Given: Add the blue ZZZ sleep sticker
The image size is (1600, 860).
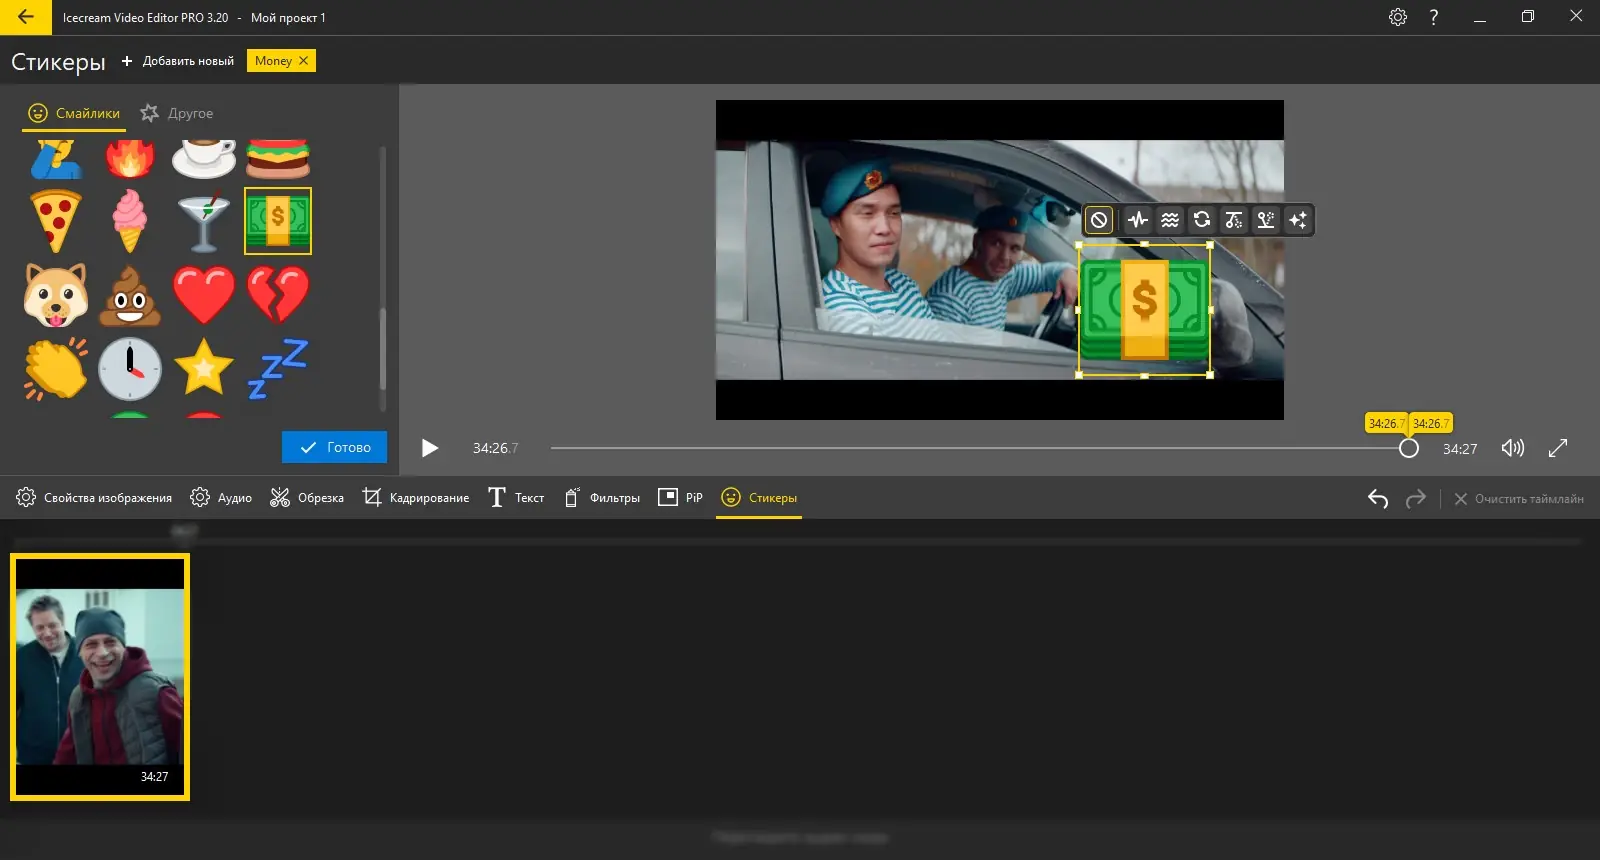Looking at the screenshot, I should coord(278,369).
